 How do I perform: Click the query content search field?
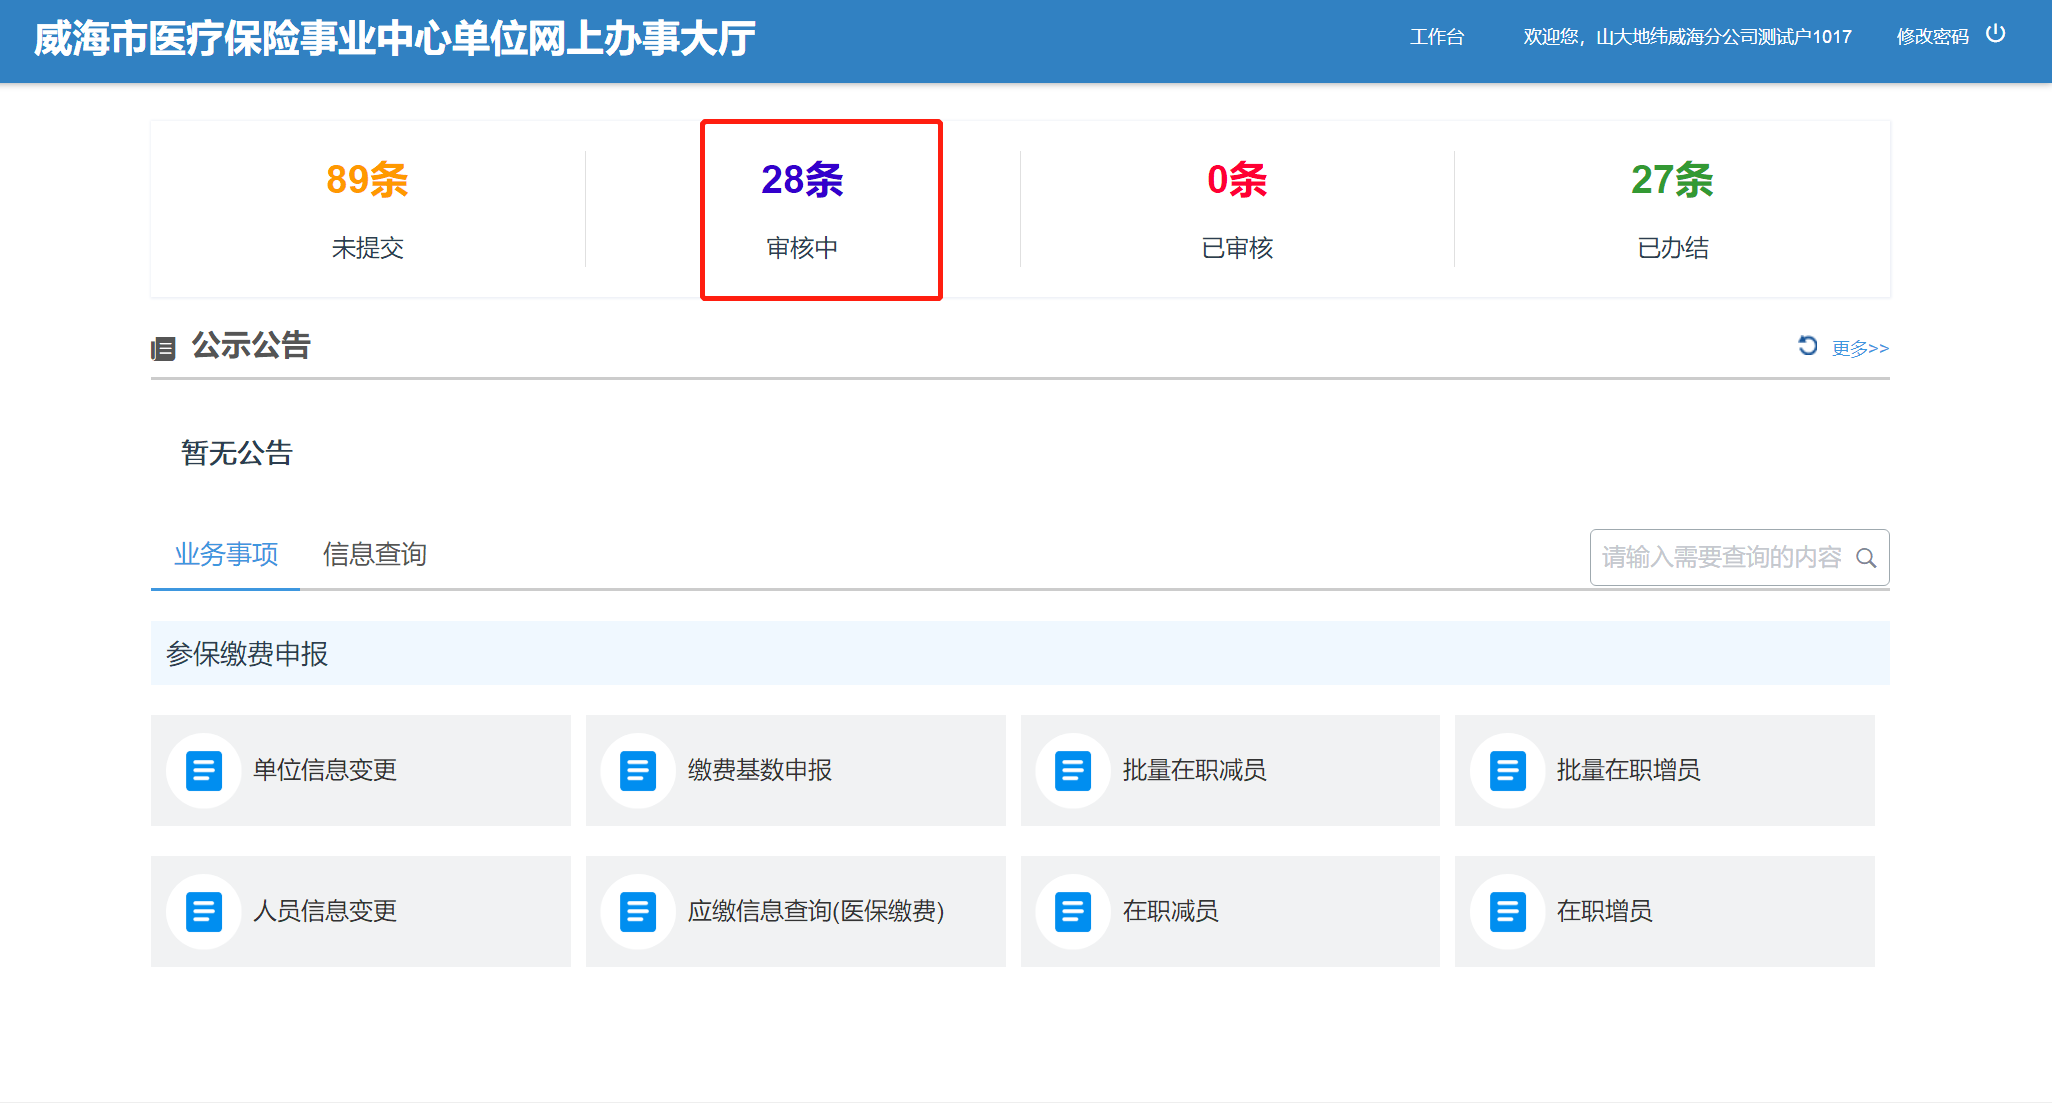(1720, 557)
